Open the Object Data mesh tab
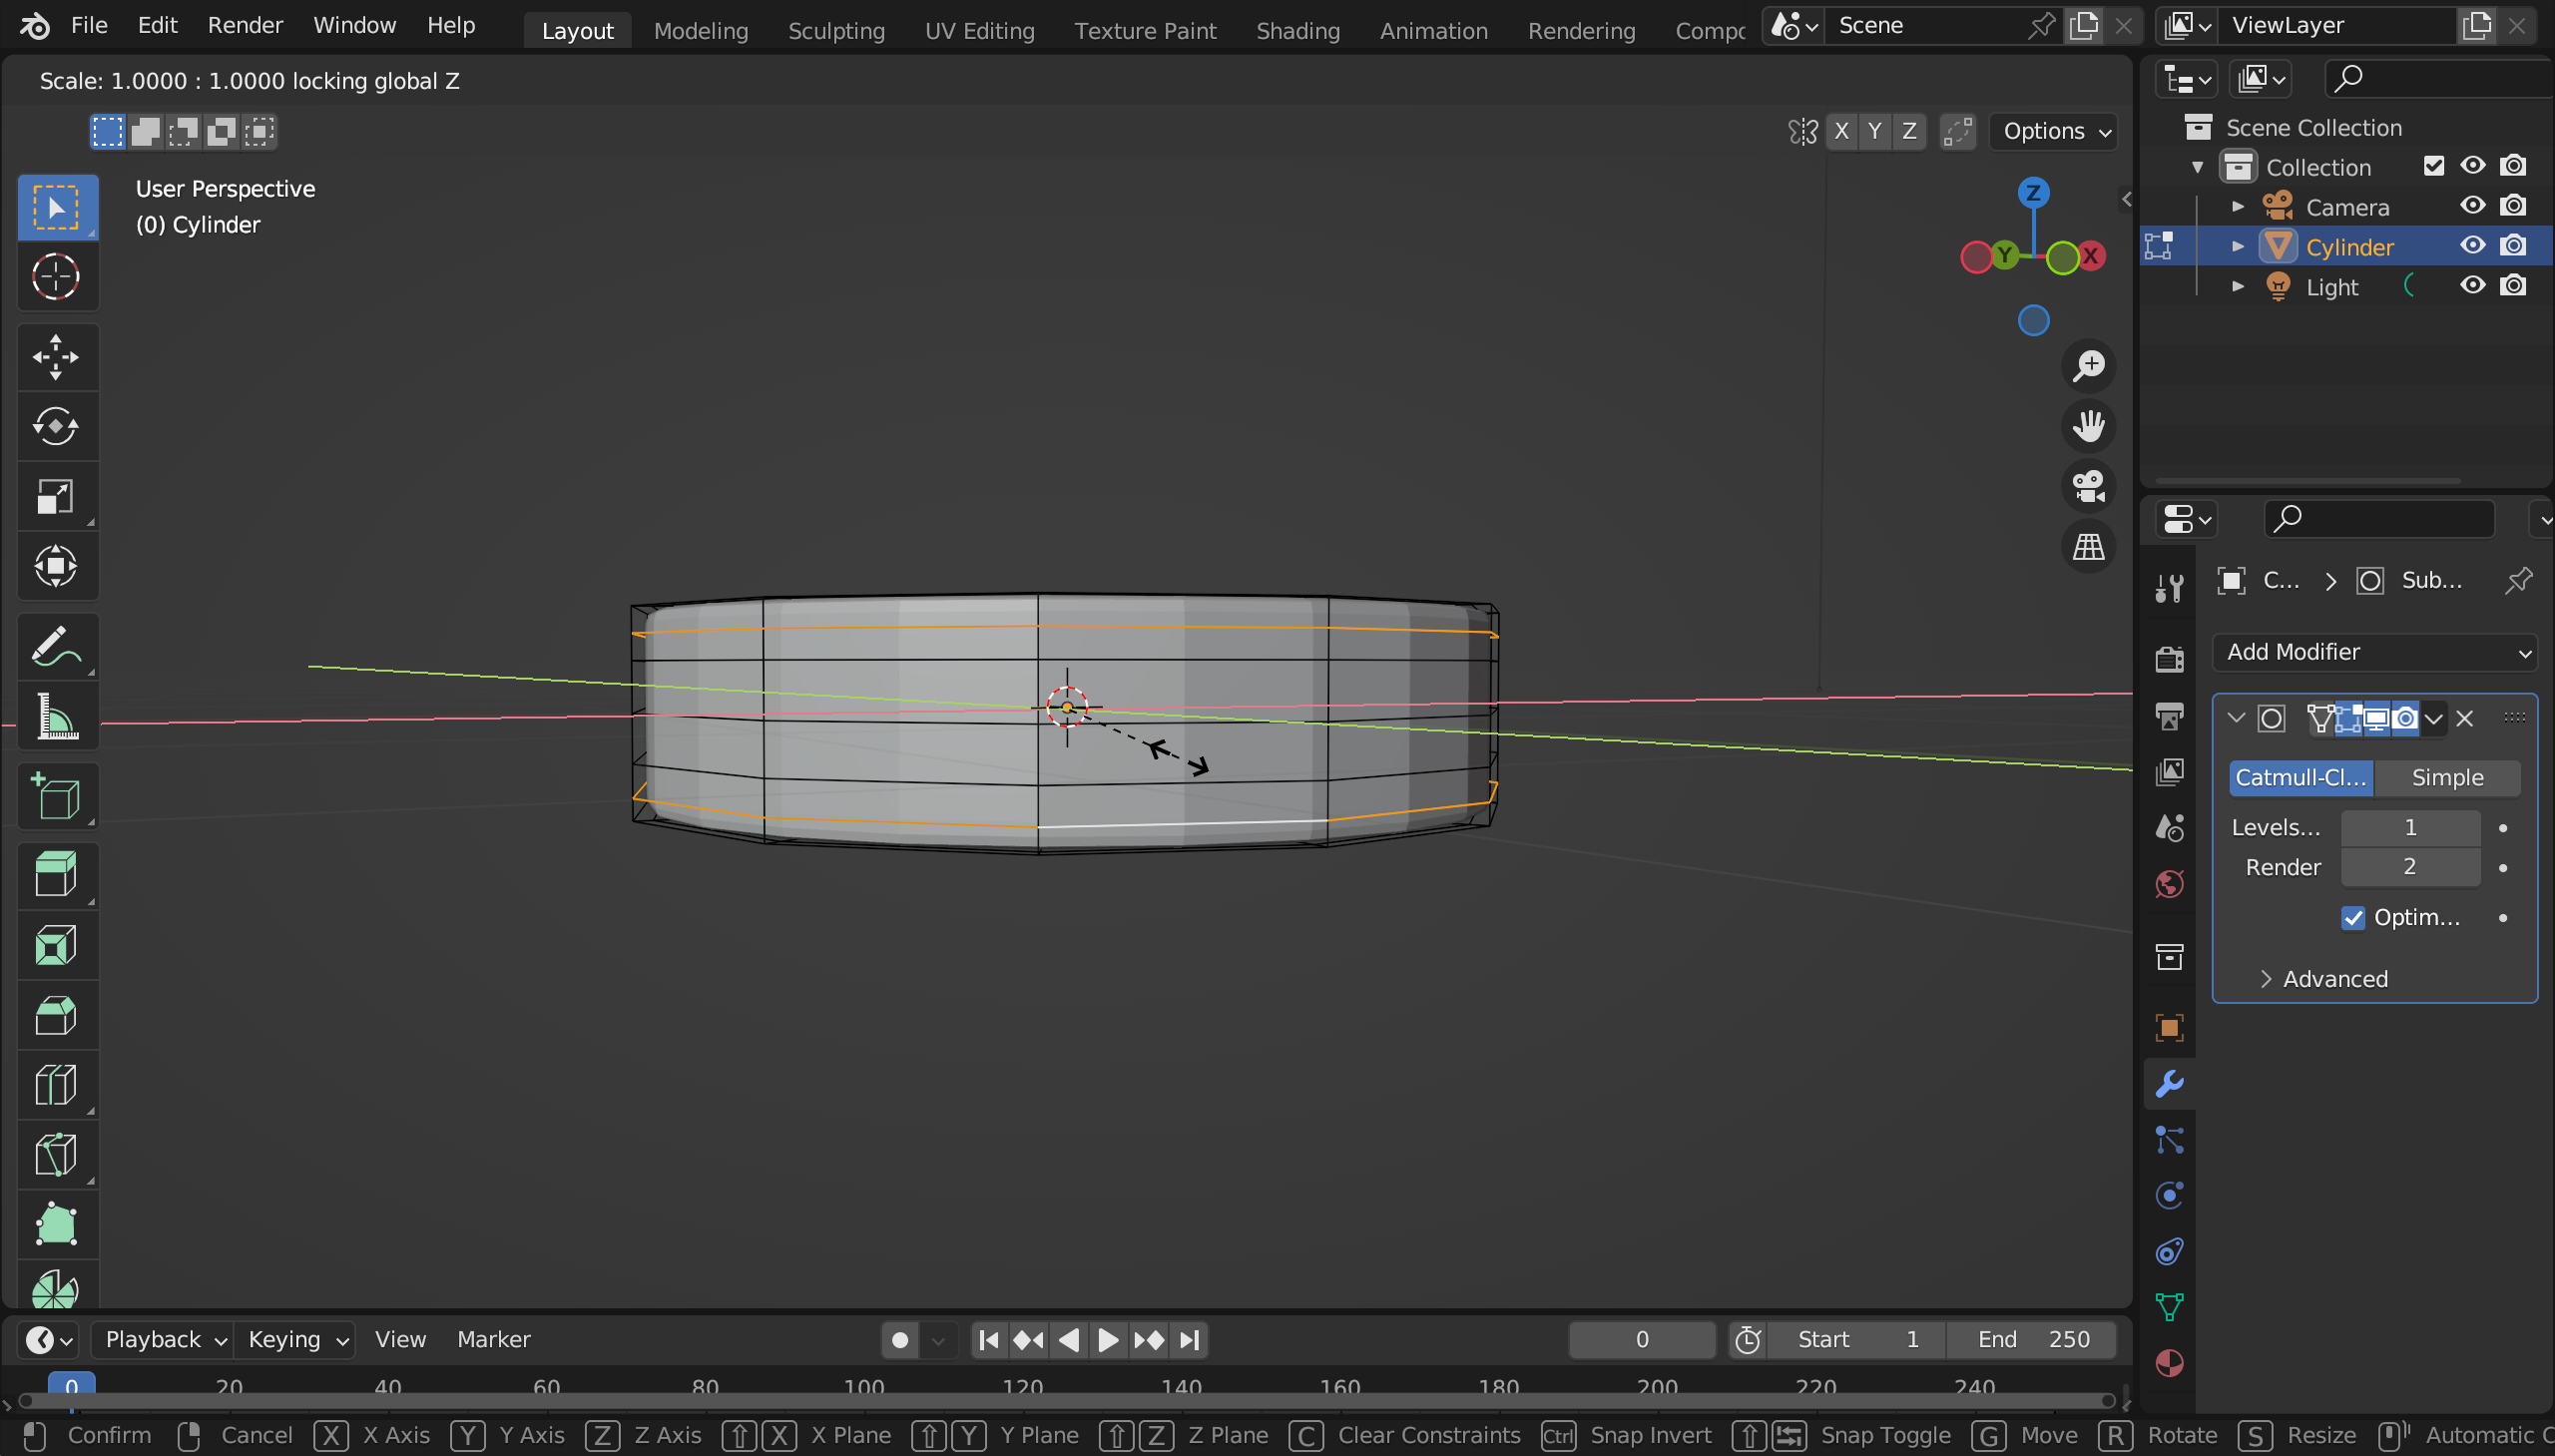The image size is (2555, 1456). click(x=2169, y=1308)
